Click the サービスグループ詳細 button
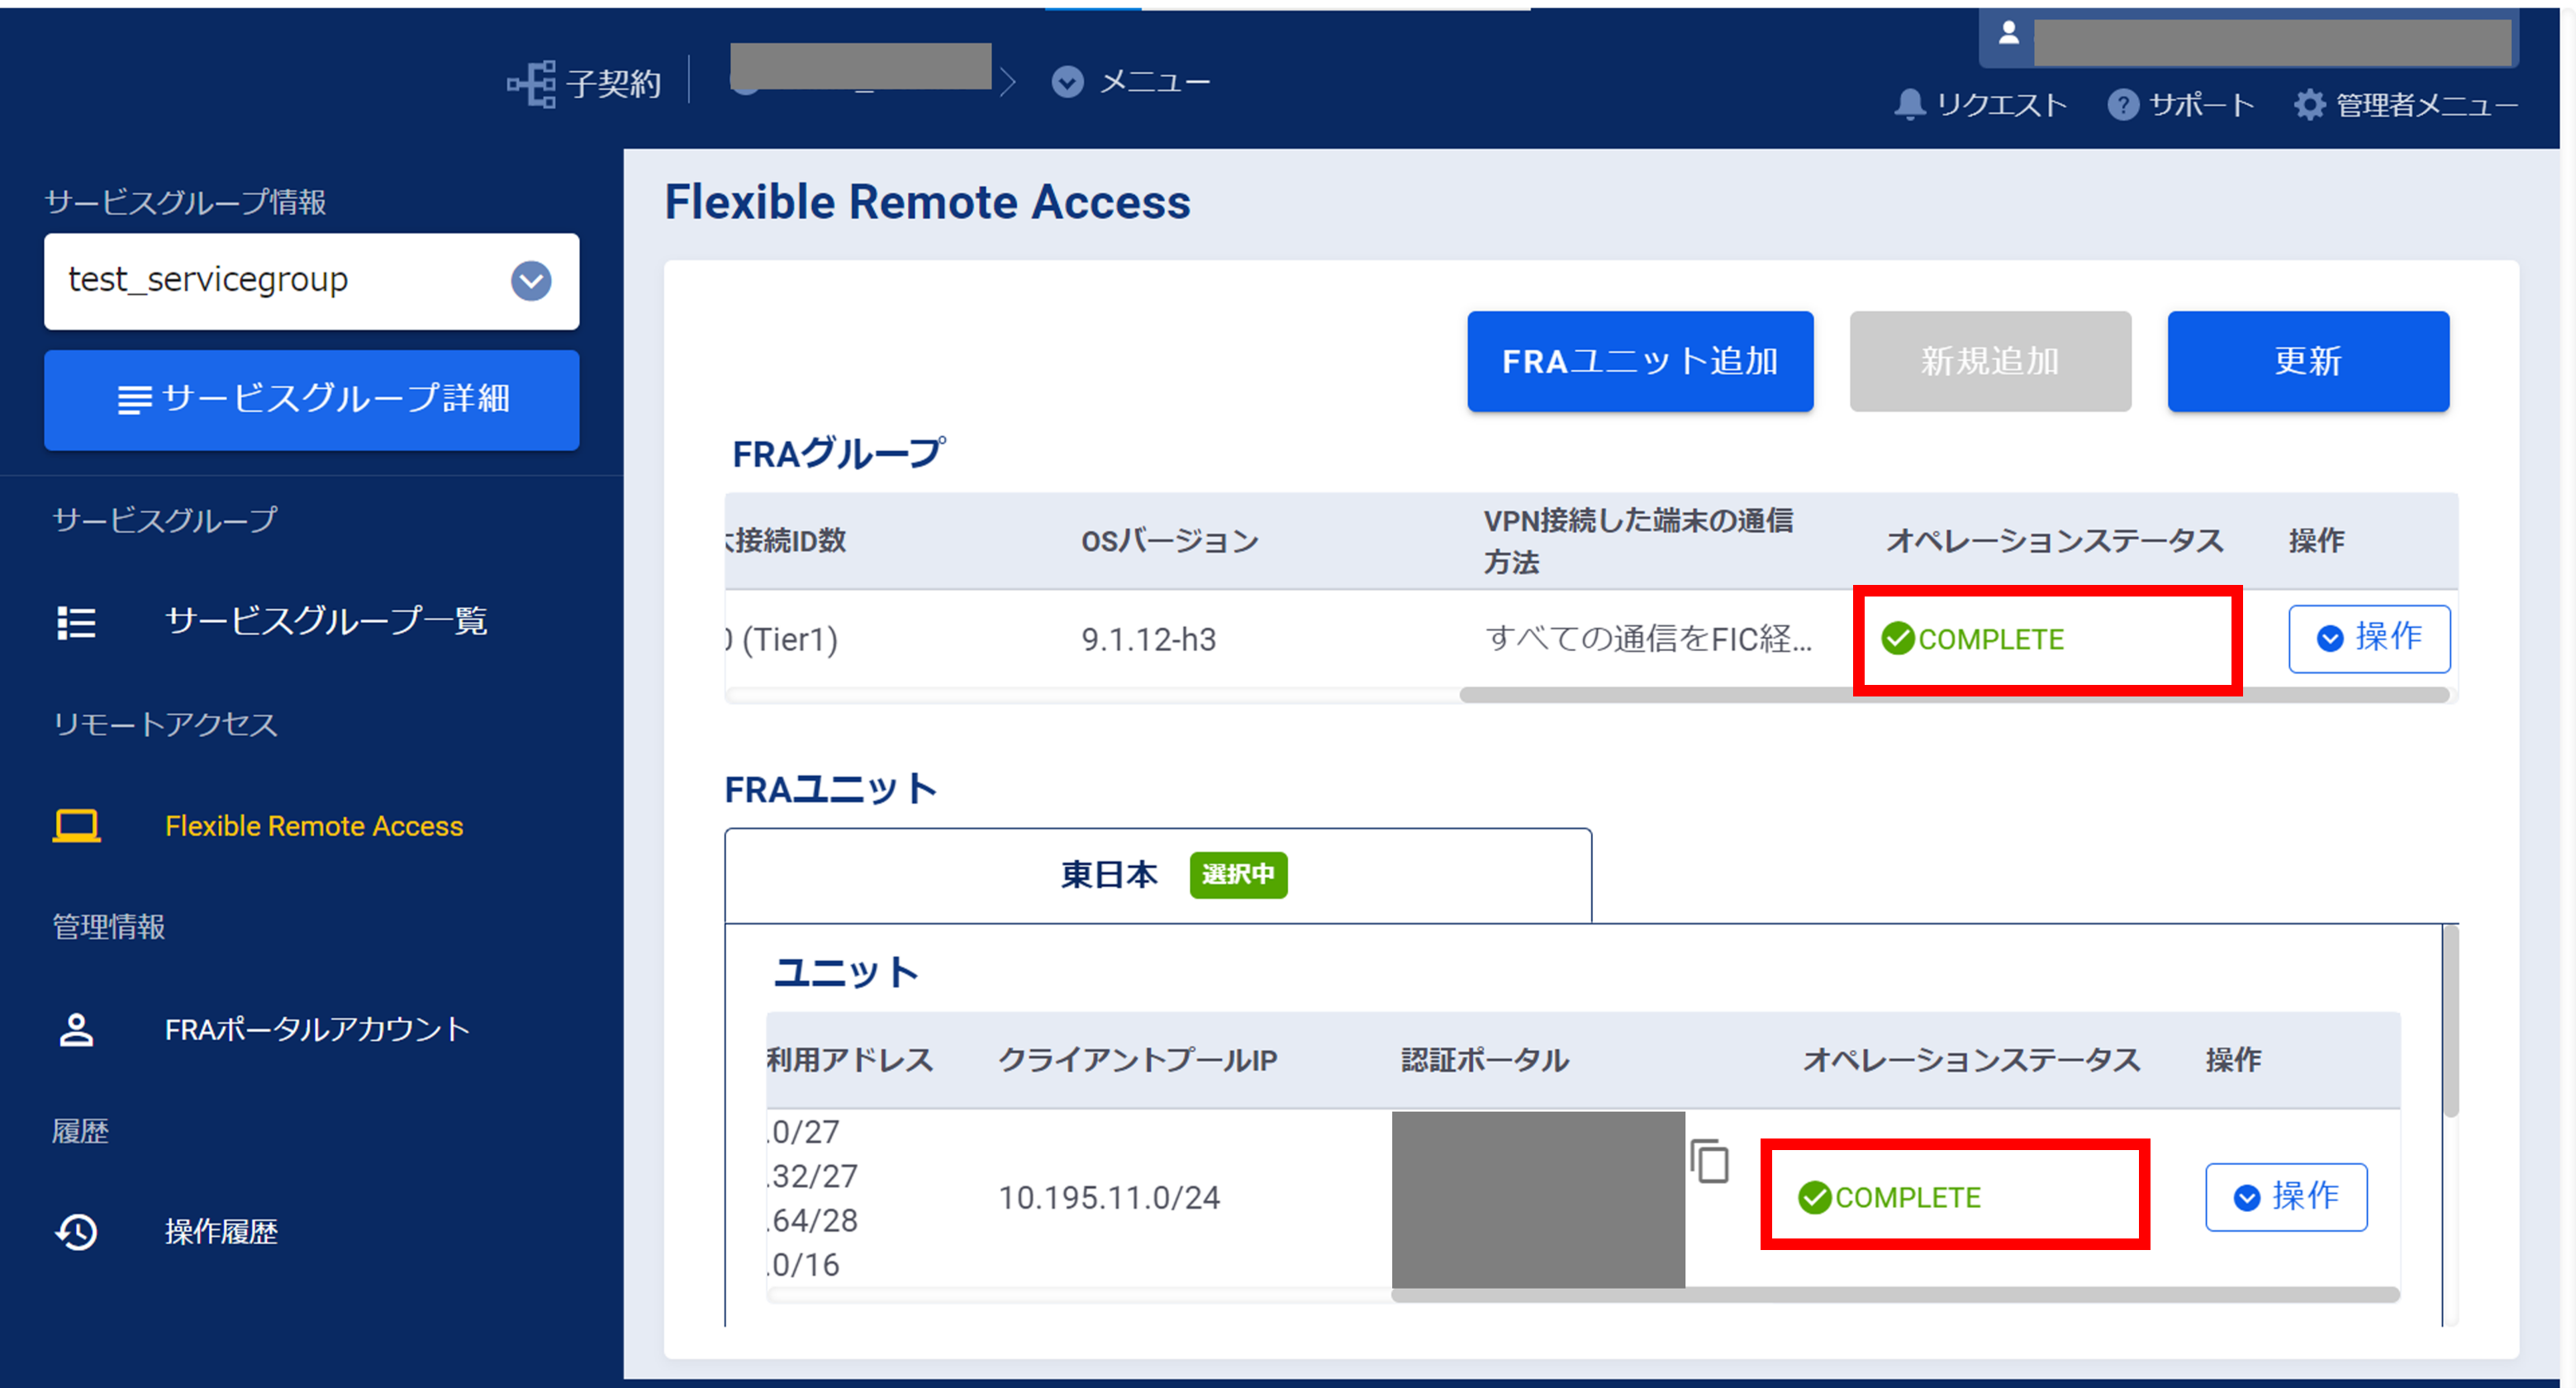The height and width of the screenshot is (1388, 2576). pos(311,399)
